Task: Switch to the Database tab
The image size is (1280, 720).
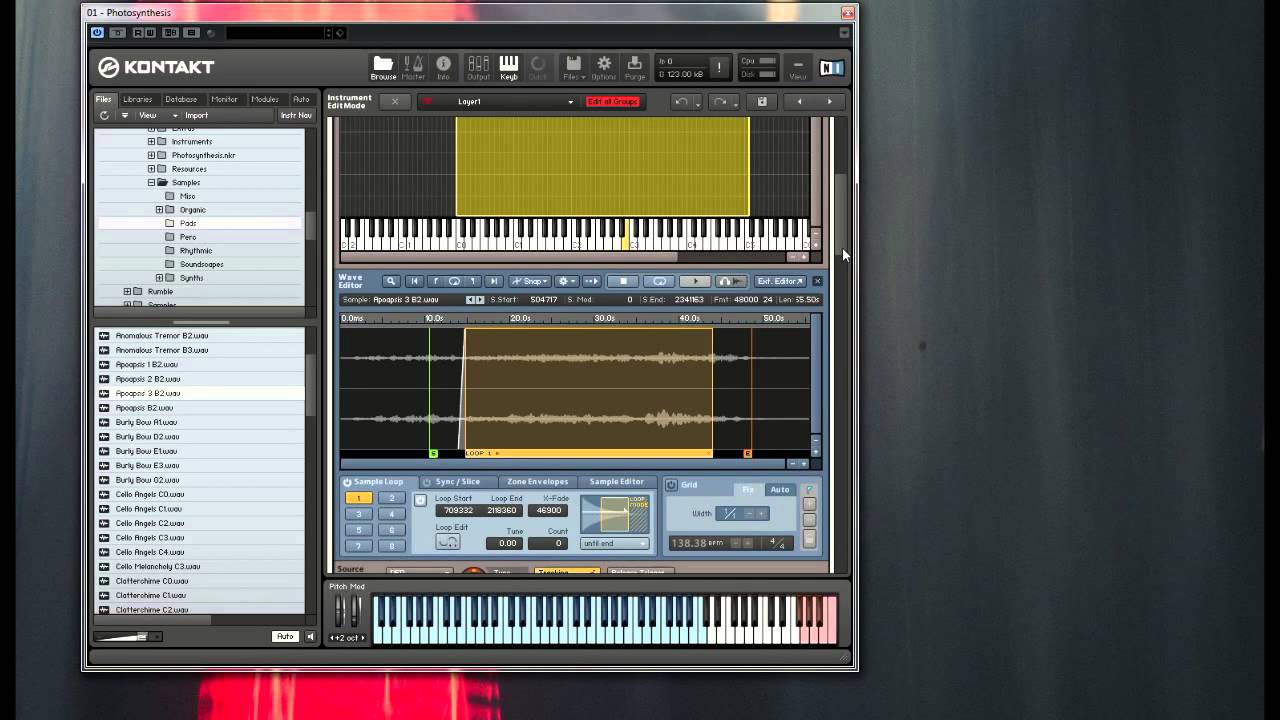Action: click(x=181, y=99)
